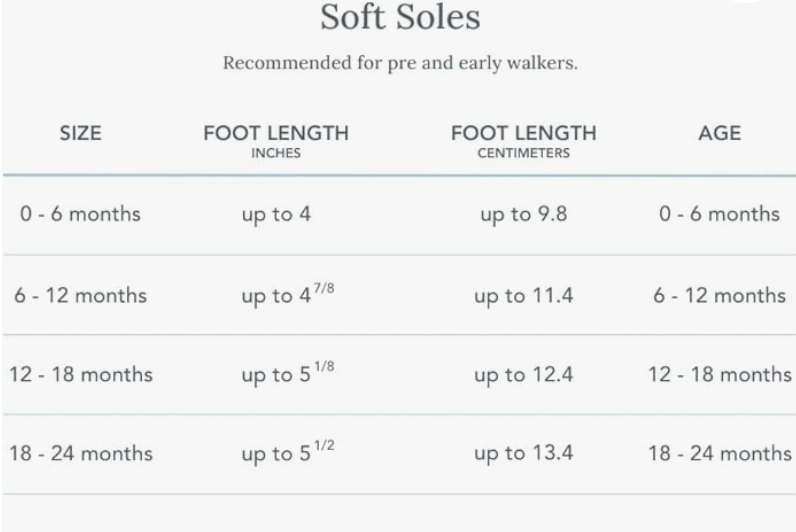Select the 'up to 4' inches cell
The image size is (796, 532).
click(277, 214)
